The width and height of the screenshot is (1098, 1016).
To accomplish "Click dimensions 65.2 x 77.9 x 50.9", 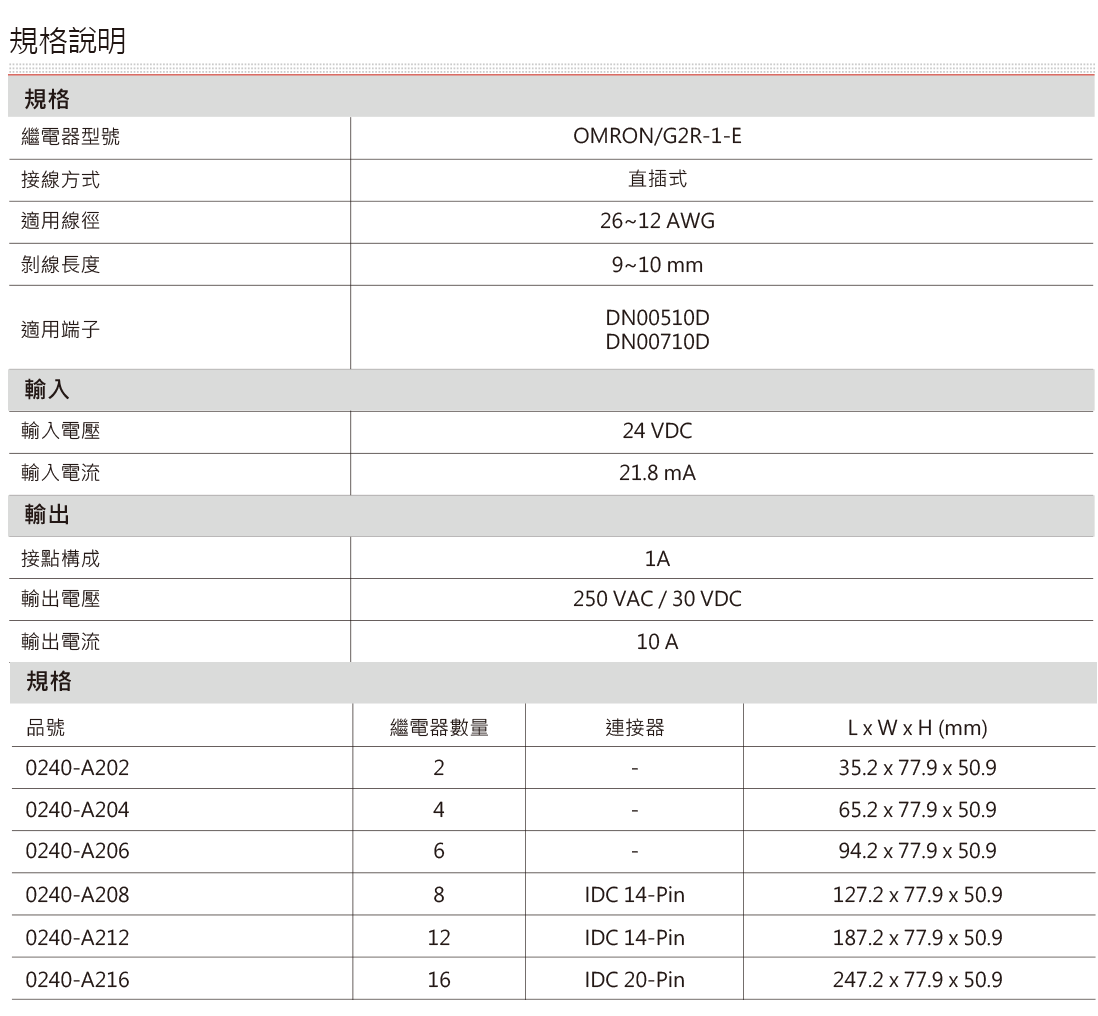I will click(917, 809).
